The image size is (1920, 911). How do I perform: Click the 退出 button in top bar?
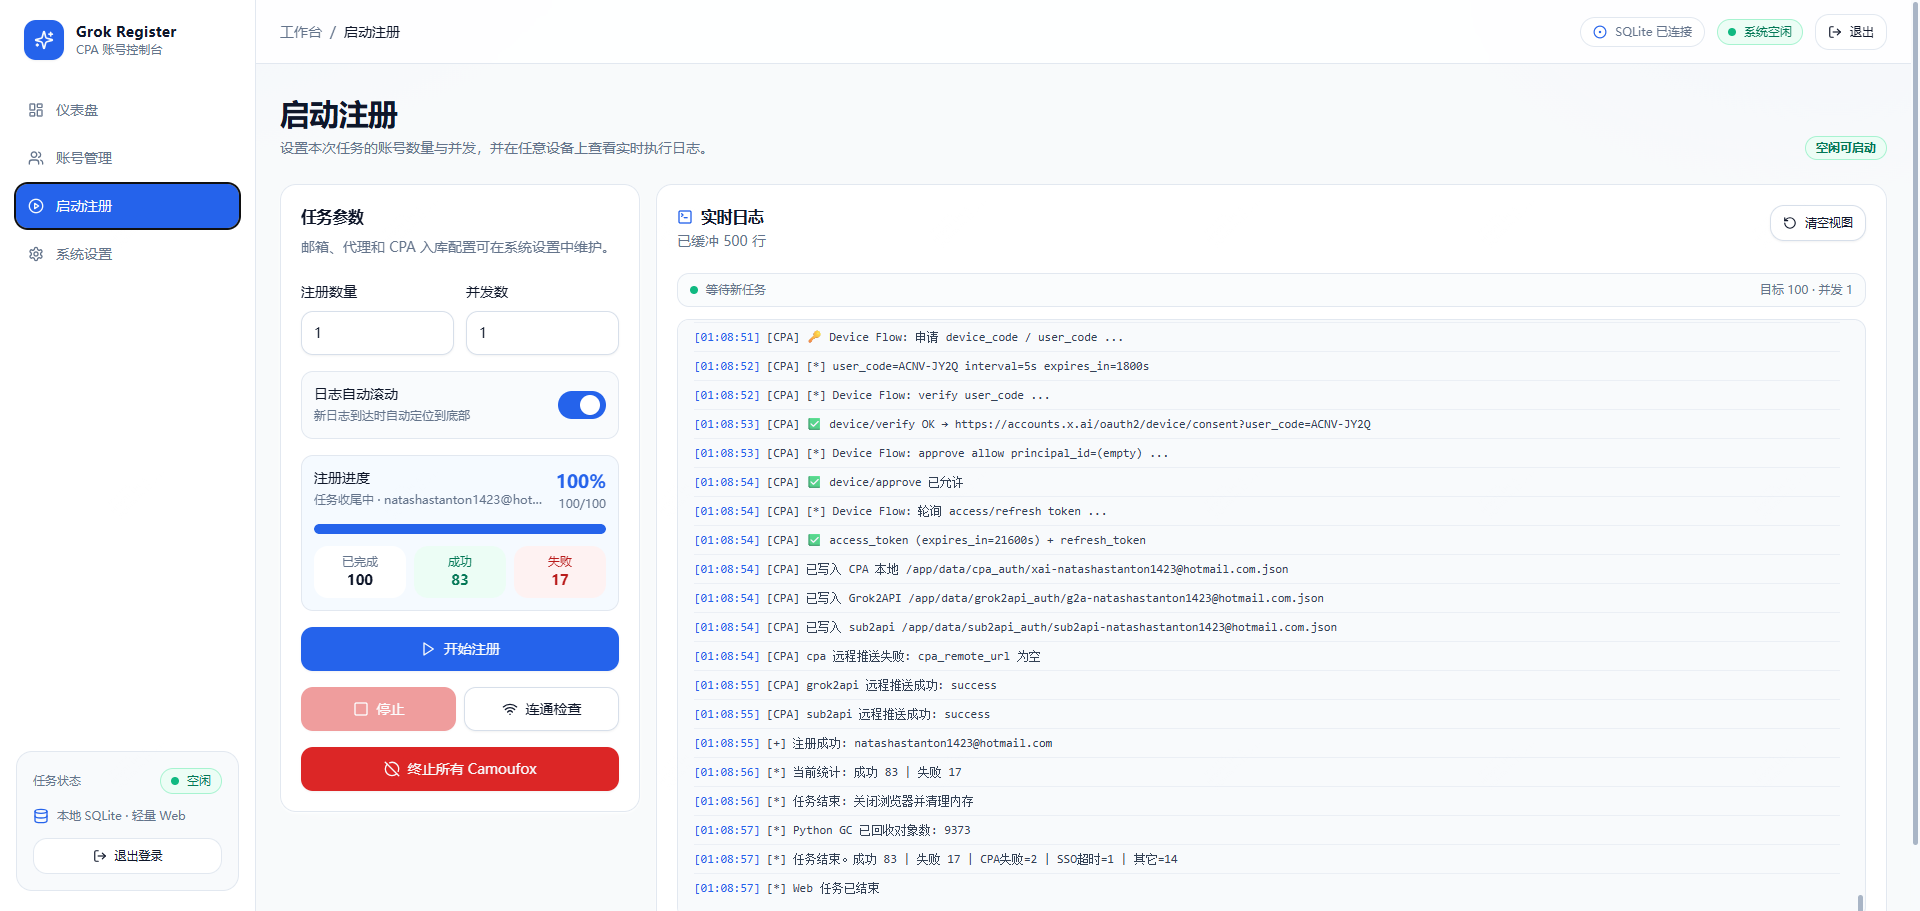[x=1851, y=32]
